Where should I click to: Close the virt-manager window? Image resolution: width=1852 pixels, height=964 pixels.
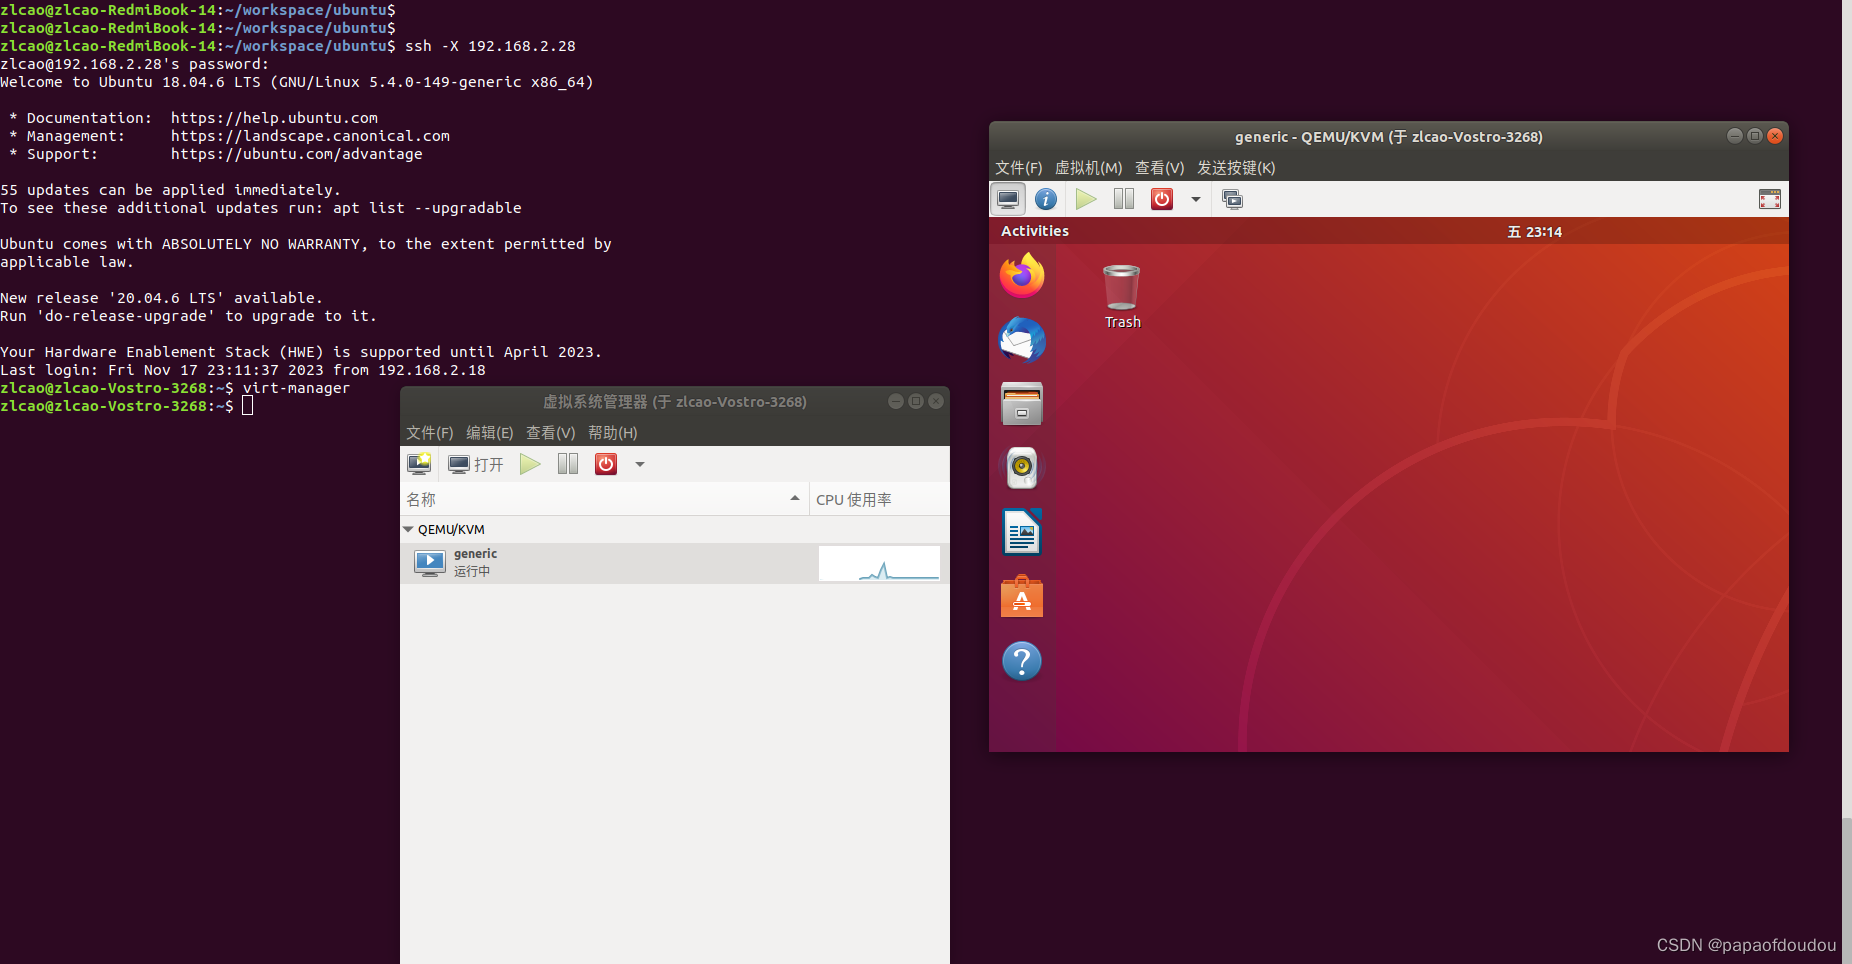coord(936,401)
